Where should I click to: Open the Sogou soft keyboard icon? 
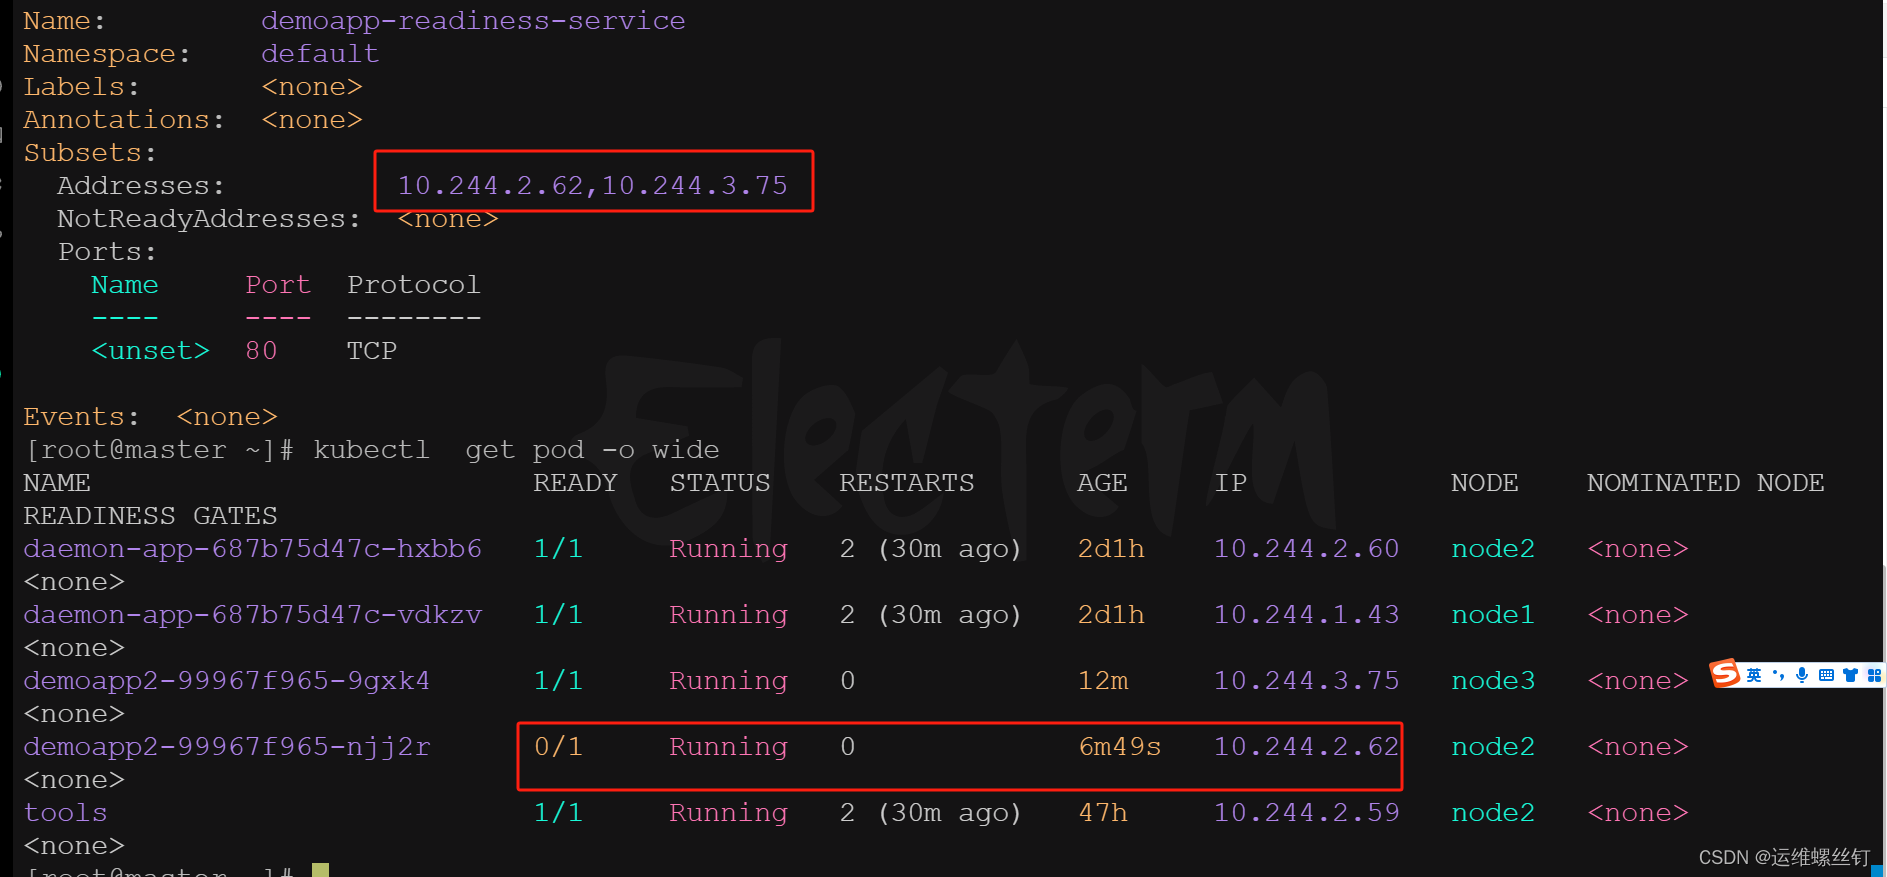coord(1826,676)
